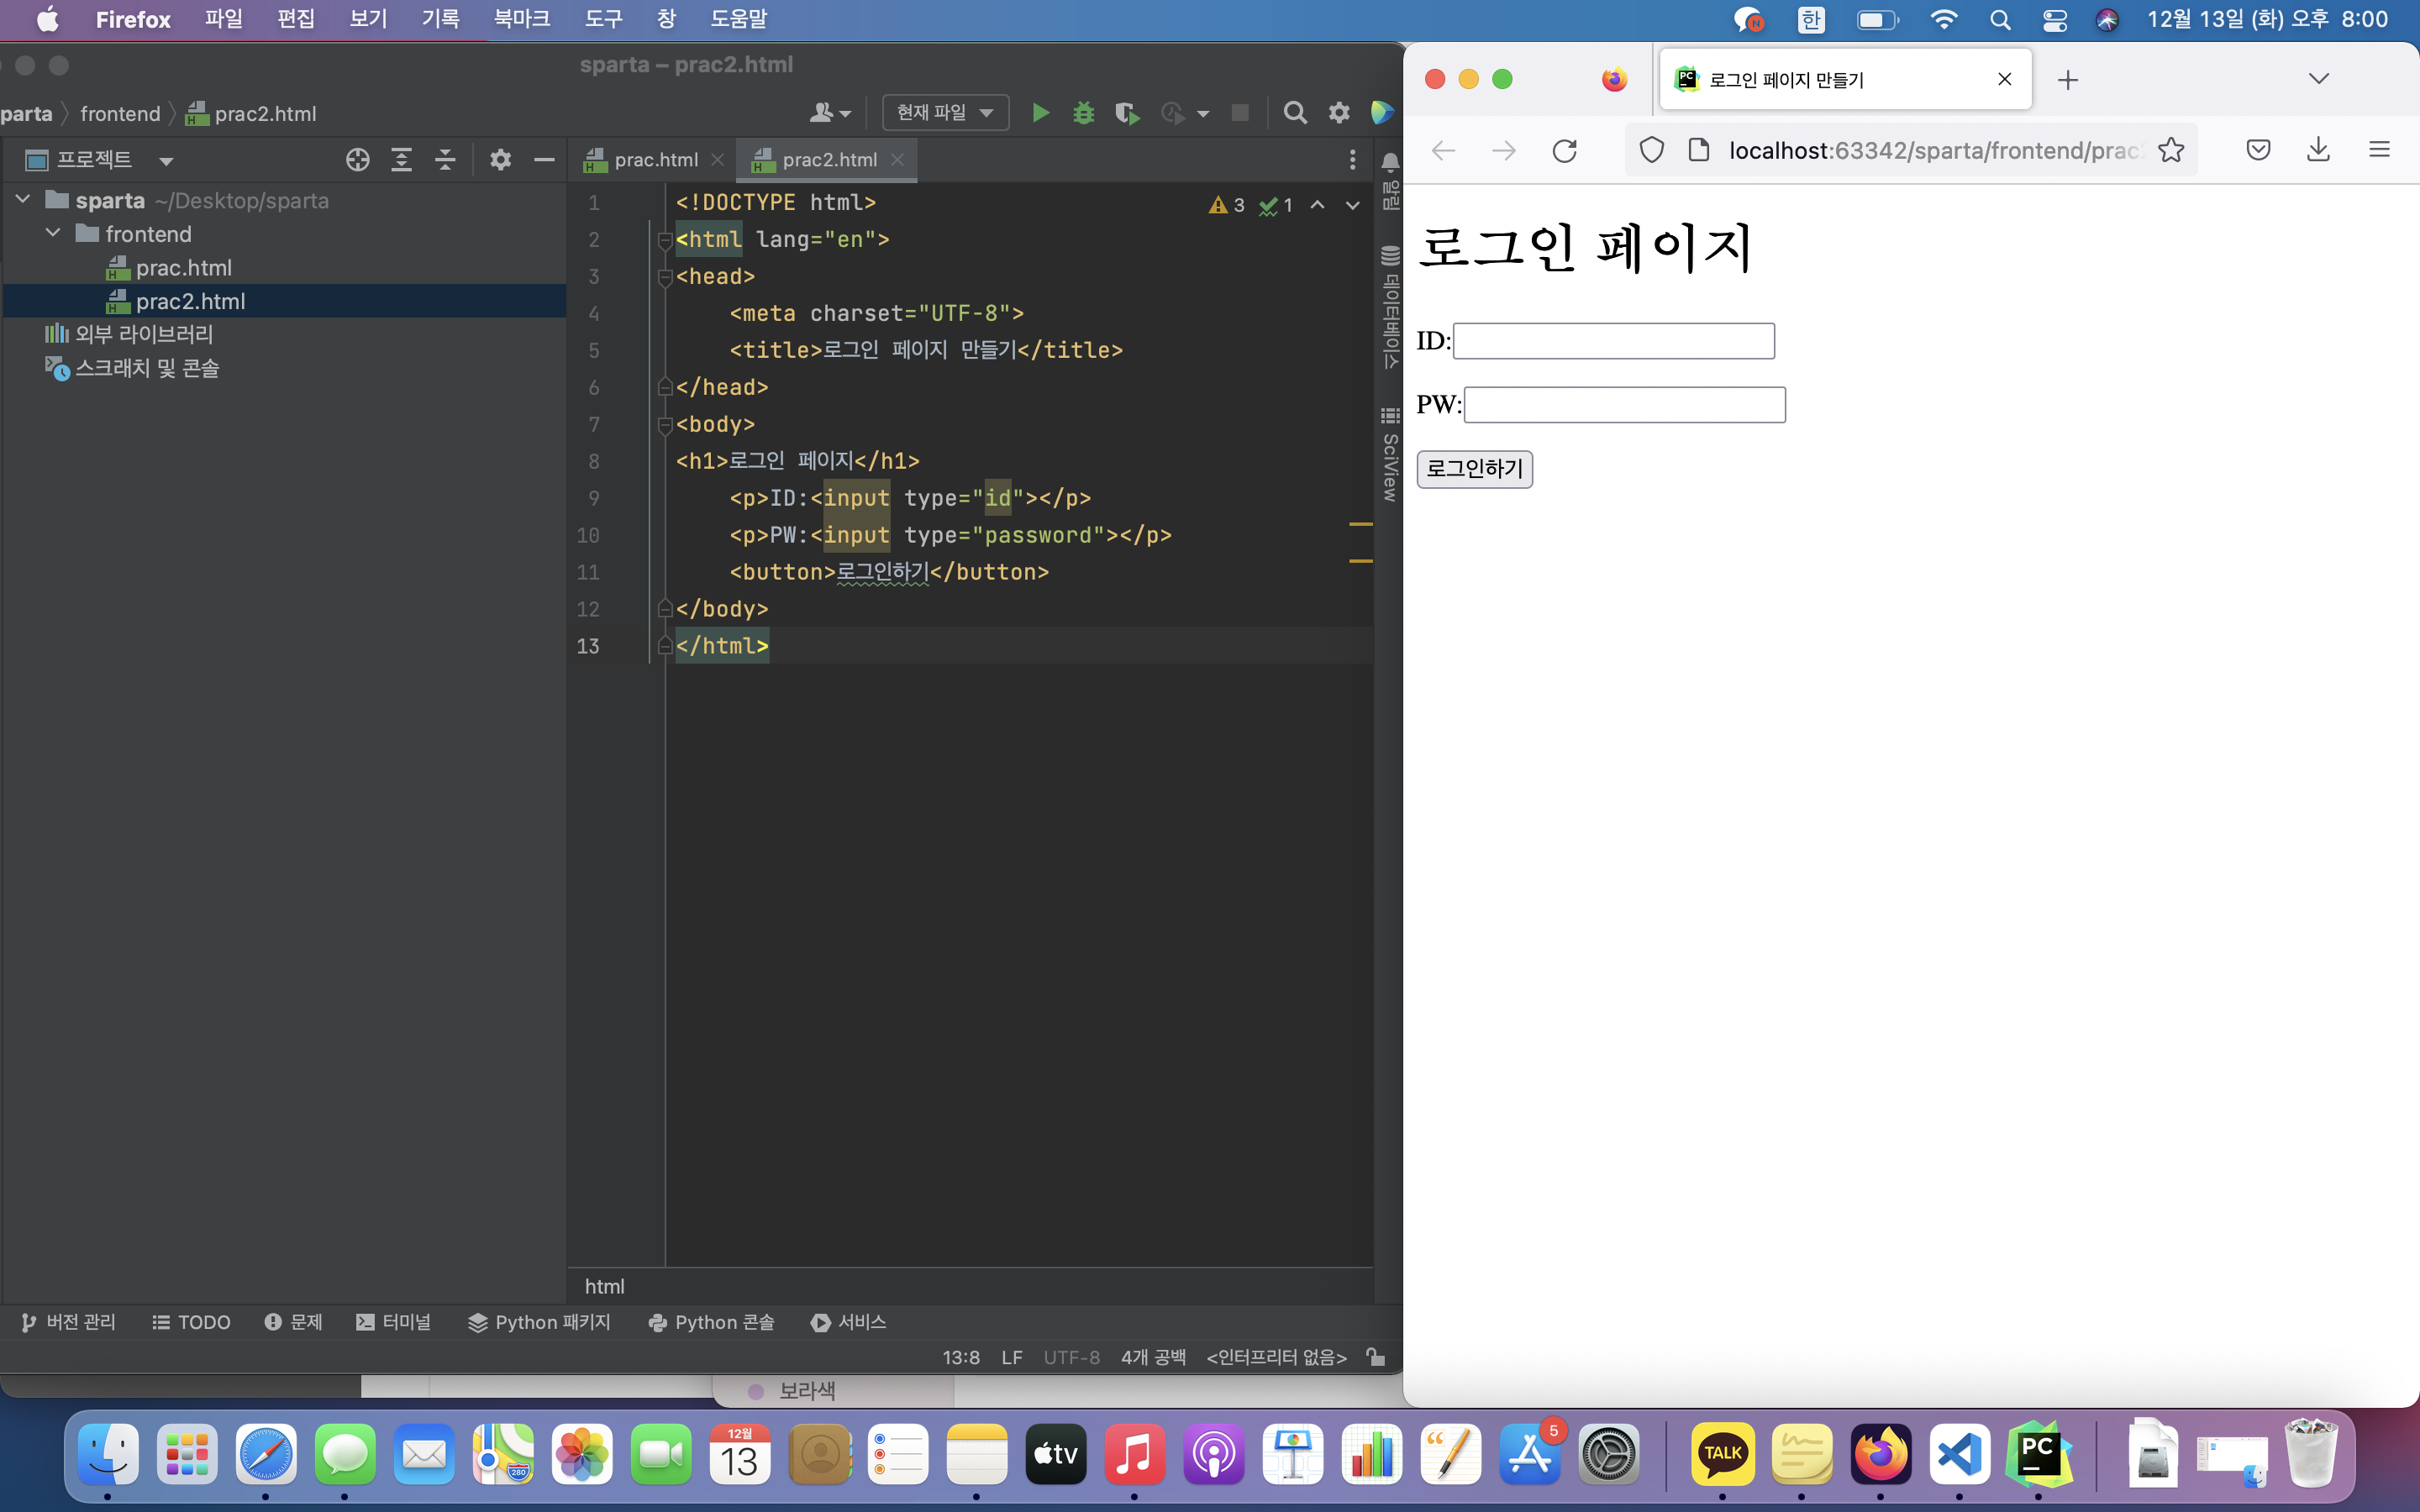Screen dimensions: 2420x1512
Task: Reload the page in Firefox
Action: click(1564, 150)
